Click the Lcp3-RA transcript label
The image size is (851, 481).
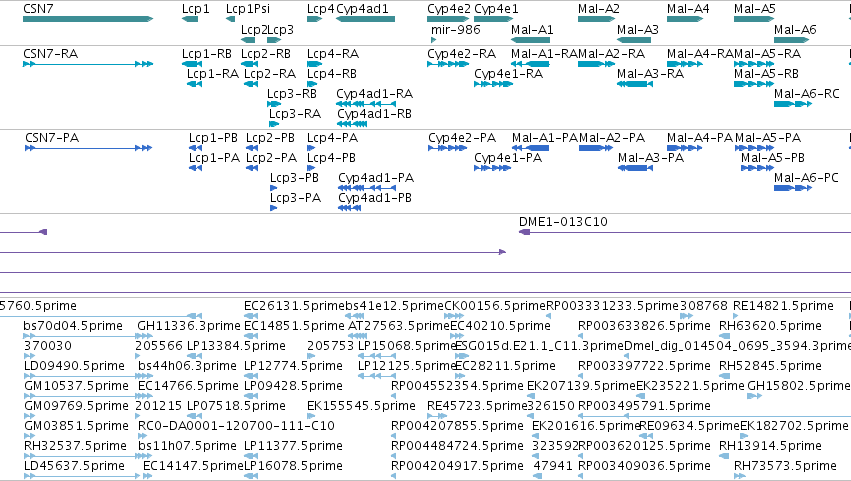pos(295,114)
